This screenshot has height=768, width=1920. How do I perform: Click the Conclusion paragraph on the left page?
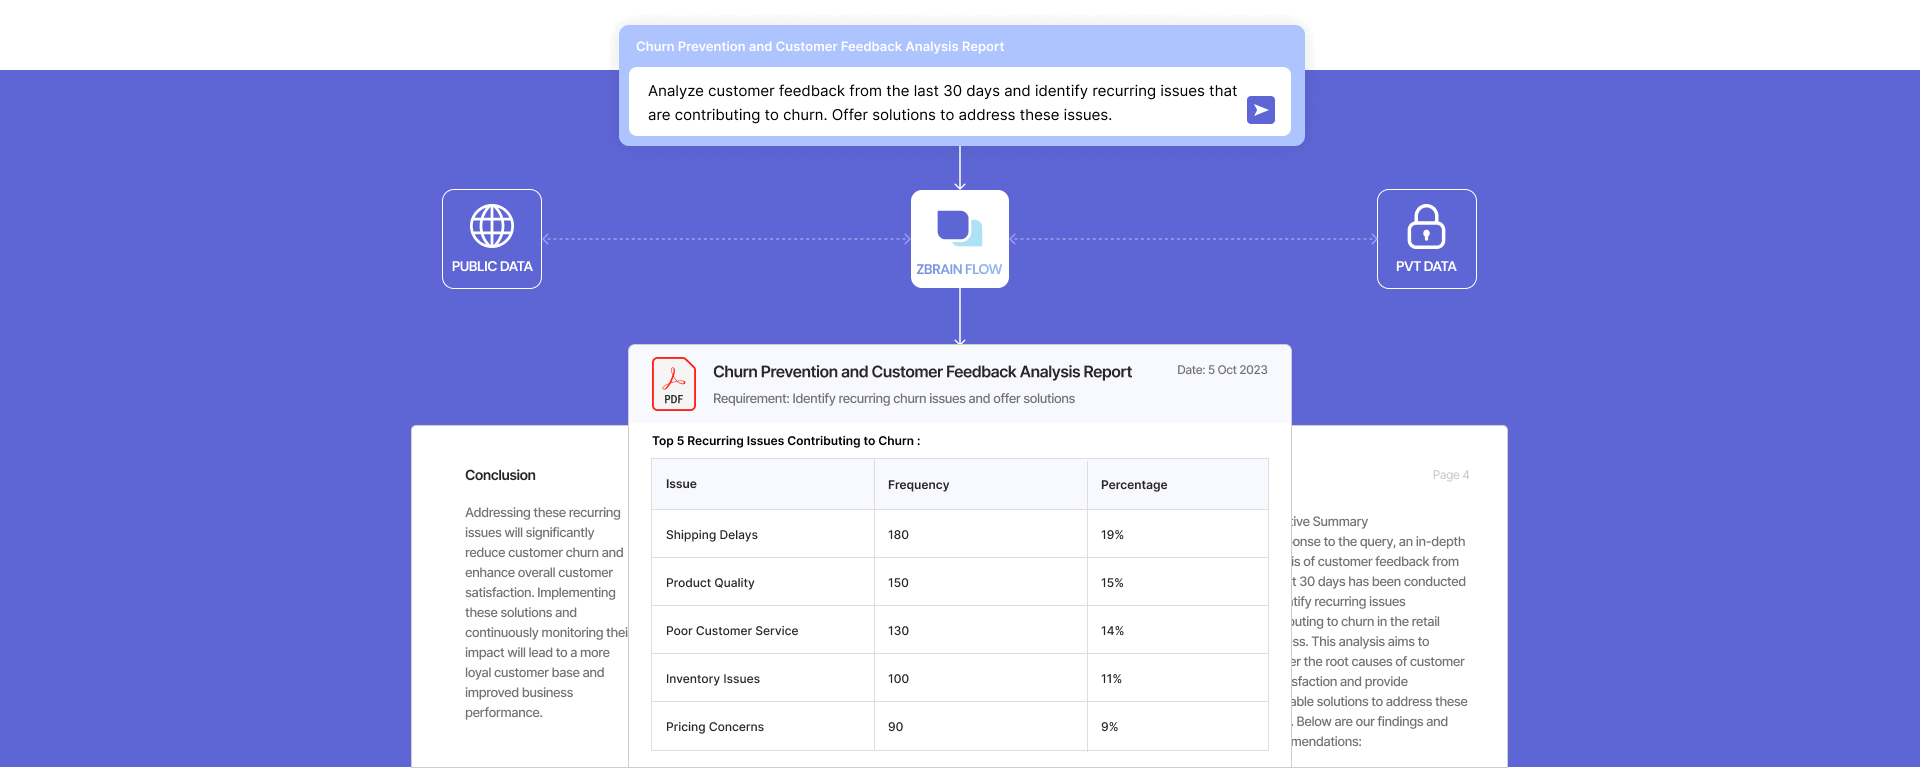(546, 613)
